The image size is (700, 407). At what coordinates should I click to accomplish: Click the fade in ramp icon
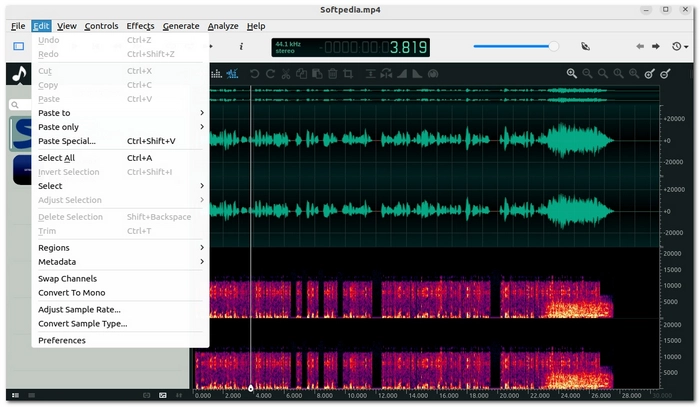coord(402,74)
